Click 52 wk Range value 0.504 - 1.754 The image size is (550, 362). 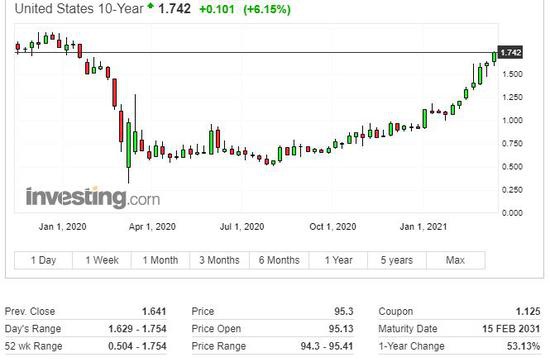[137, 346]
